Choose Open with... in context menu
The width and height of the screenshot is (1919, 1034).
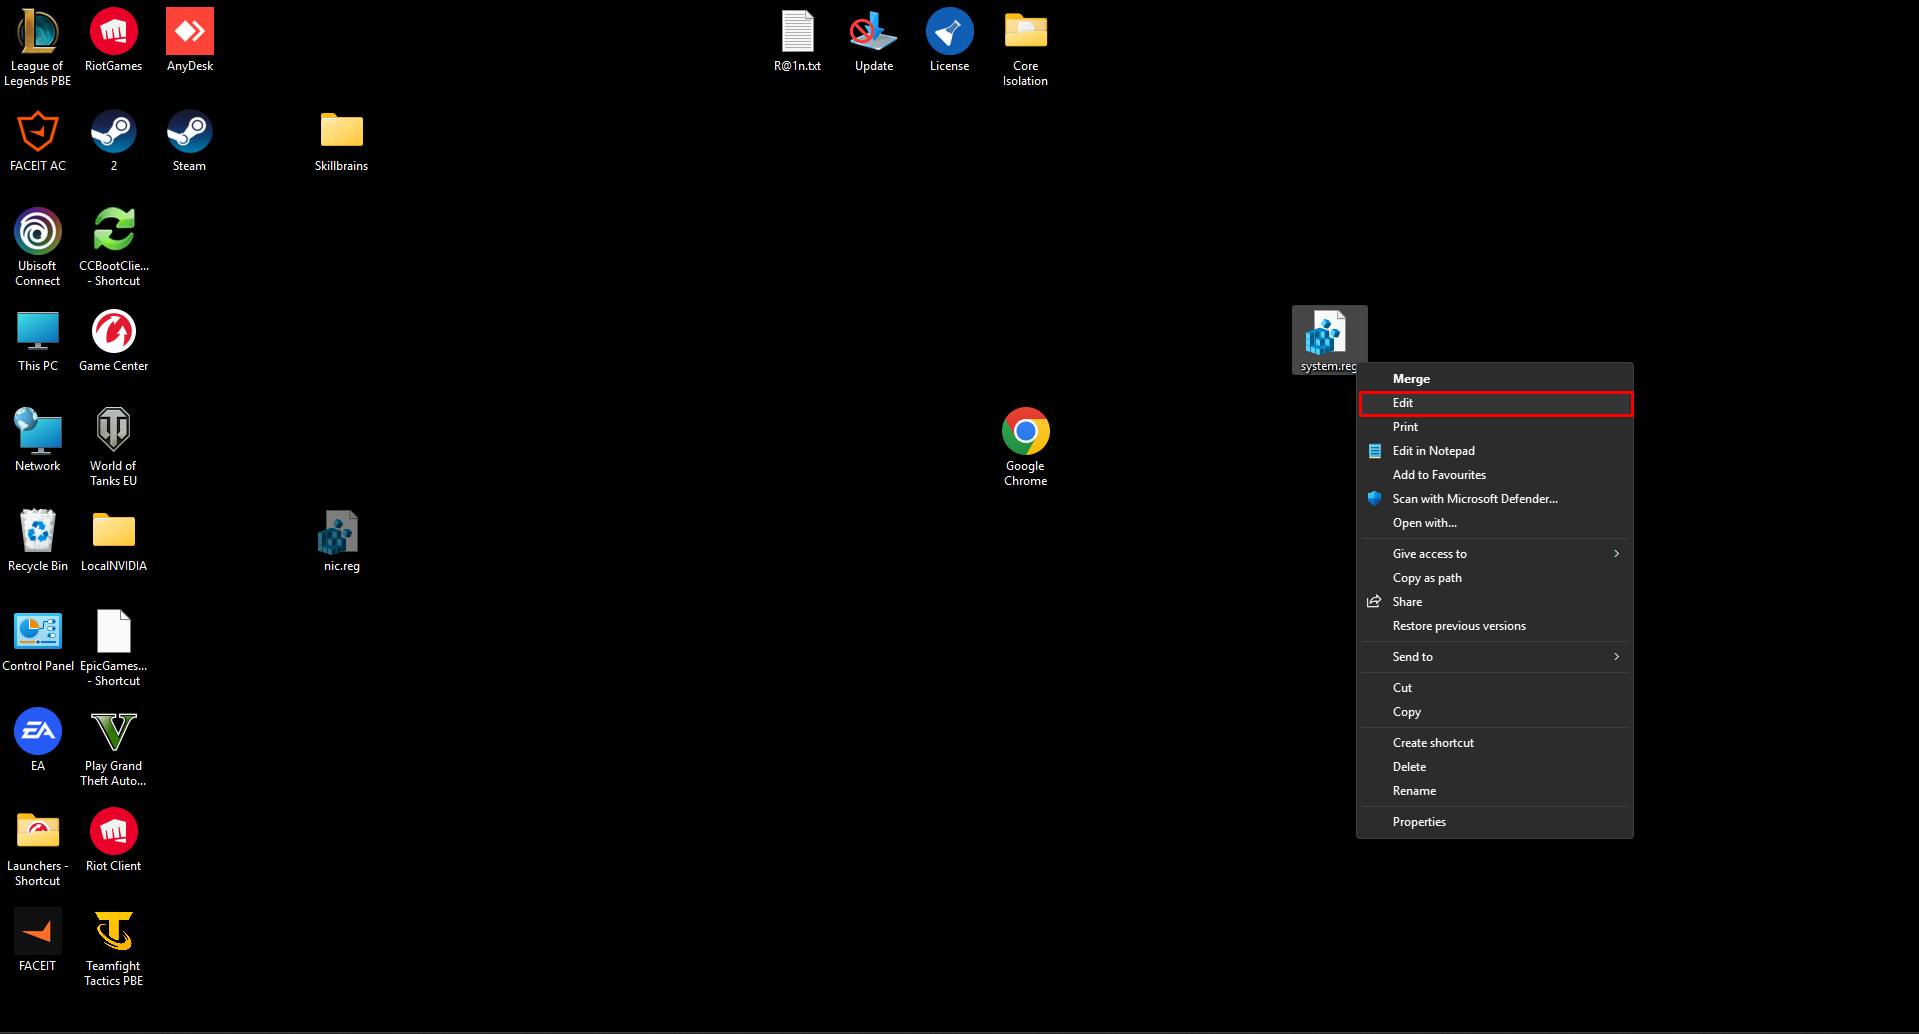click(x=1495, y=523)
